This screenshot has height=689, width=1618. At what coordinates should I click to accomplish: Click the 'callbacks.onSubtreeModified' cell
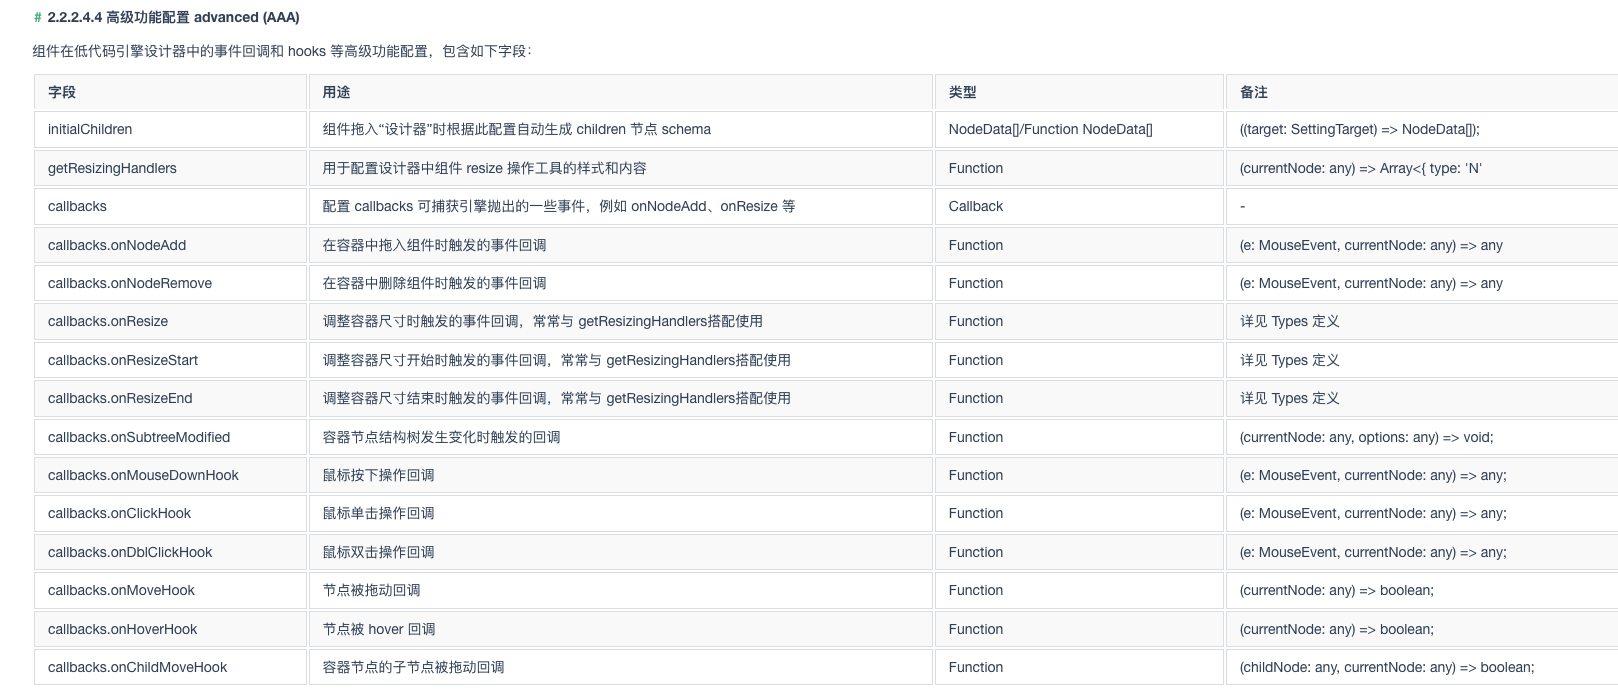170,437
